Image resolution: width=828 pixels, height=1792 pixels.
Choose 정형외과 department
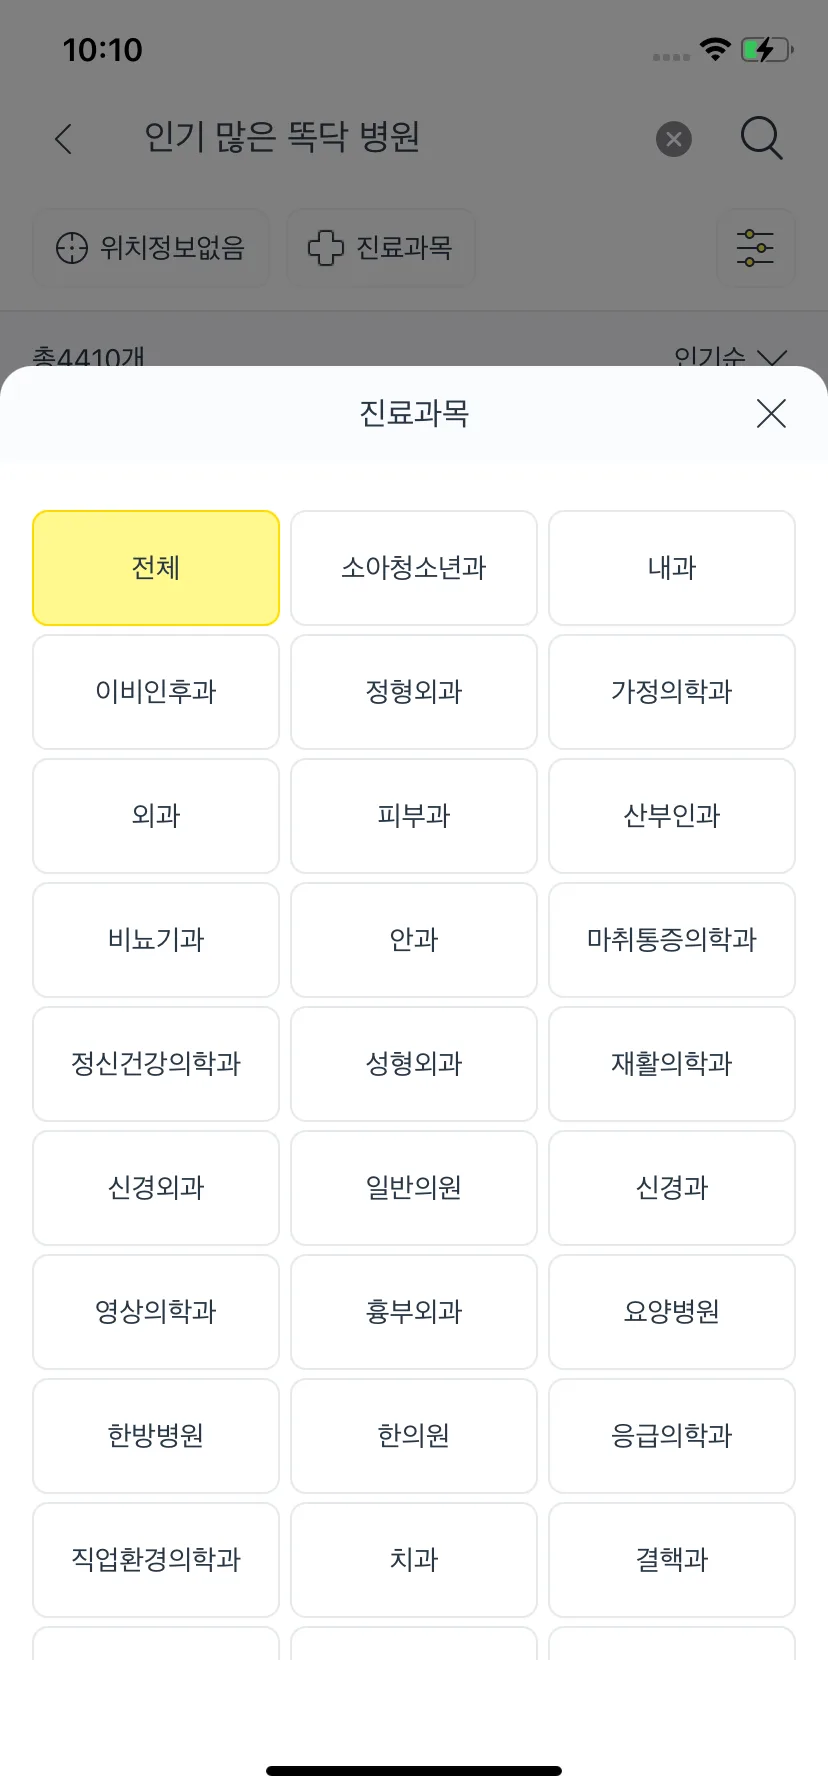tap(414, 692)
